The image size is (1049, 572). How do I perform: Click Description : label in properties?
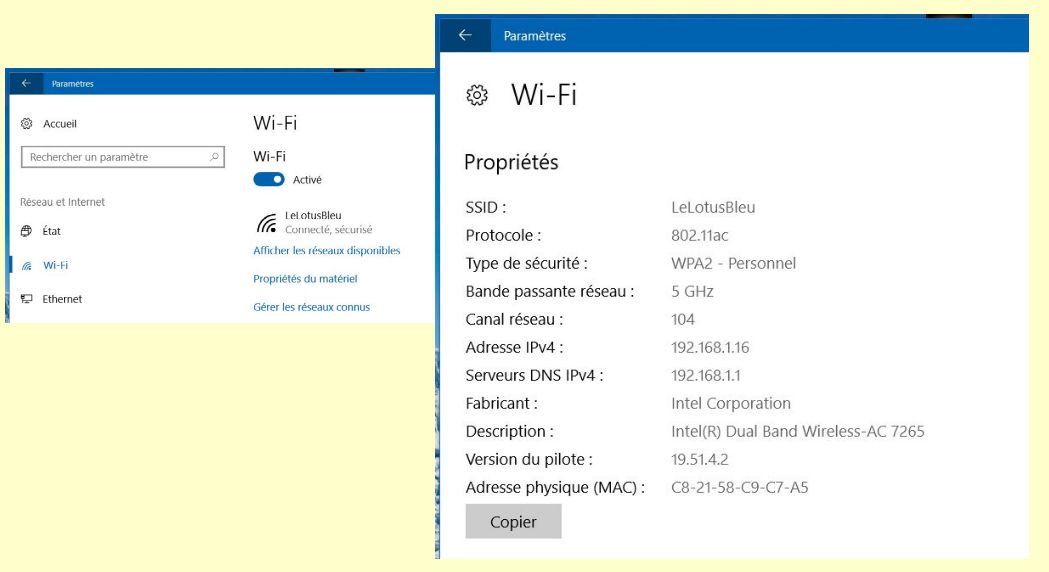[510, 432]
